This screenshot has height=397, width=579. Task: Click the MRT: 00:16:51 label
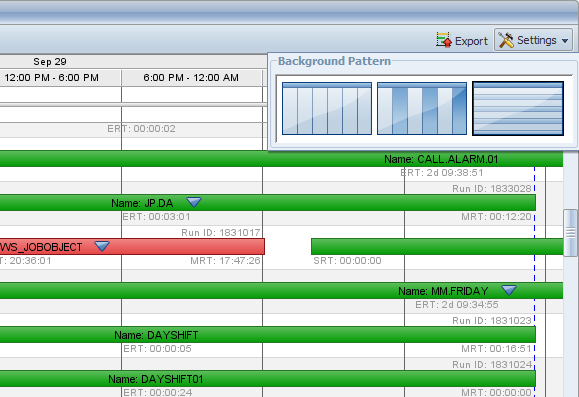coord(496,349)
